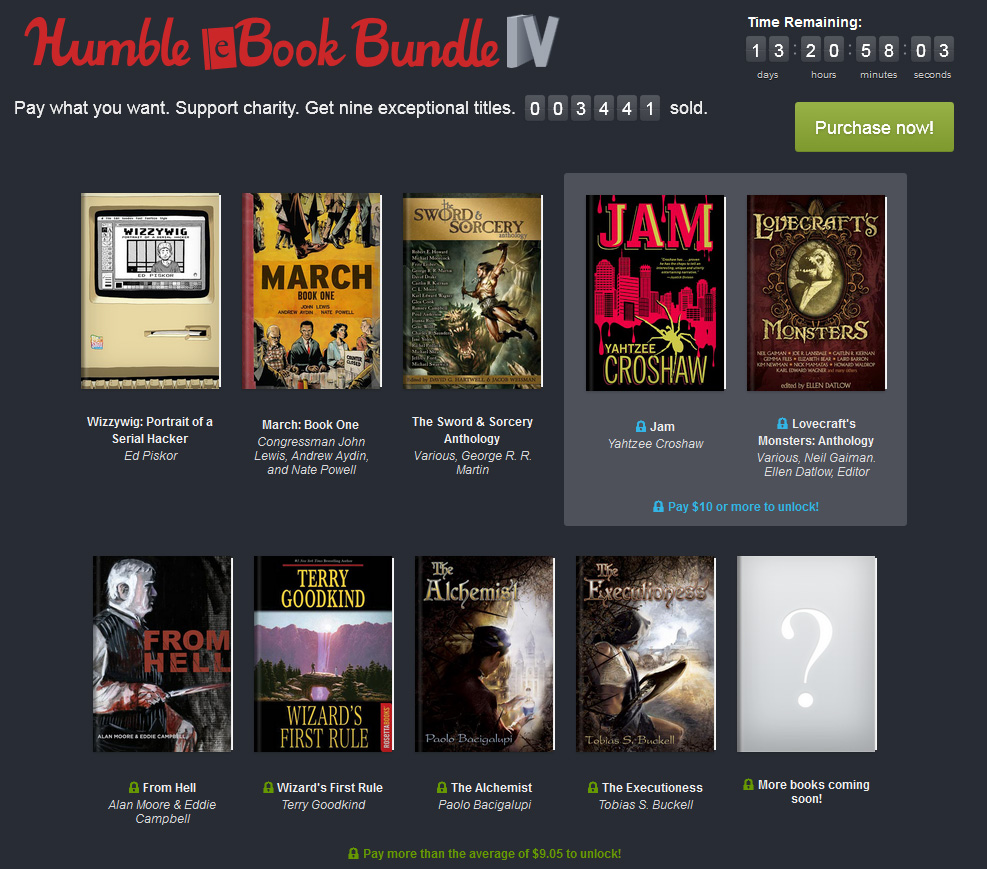Image resolution: width=987 pixels, height=869 pixels.
Task: Select the Wizzywig book cover
Action: [x=151, y=291]
